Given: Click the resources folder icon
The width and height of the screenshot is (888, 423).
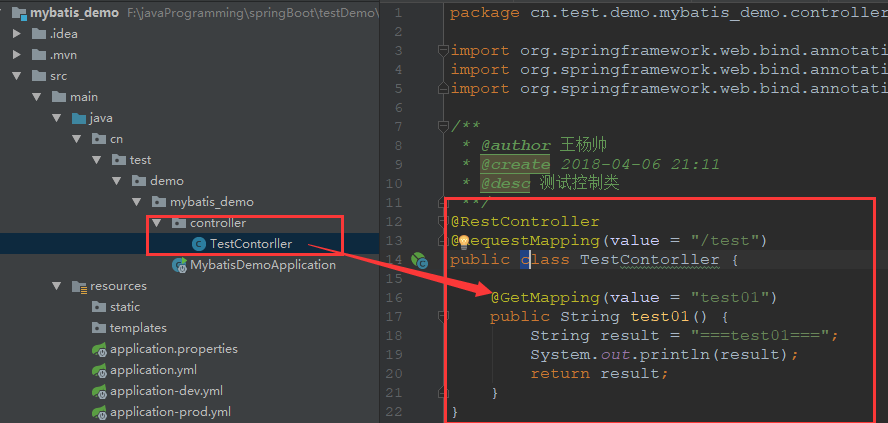Looking at the screenshot, I should pyautogui.click(x=79, y=286).
